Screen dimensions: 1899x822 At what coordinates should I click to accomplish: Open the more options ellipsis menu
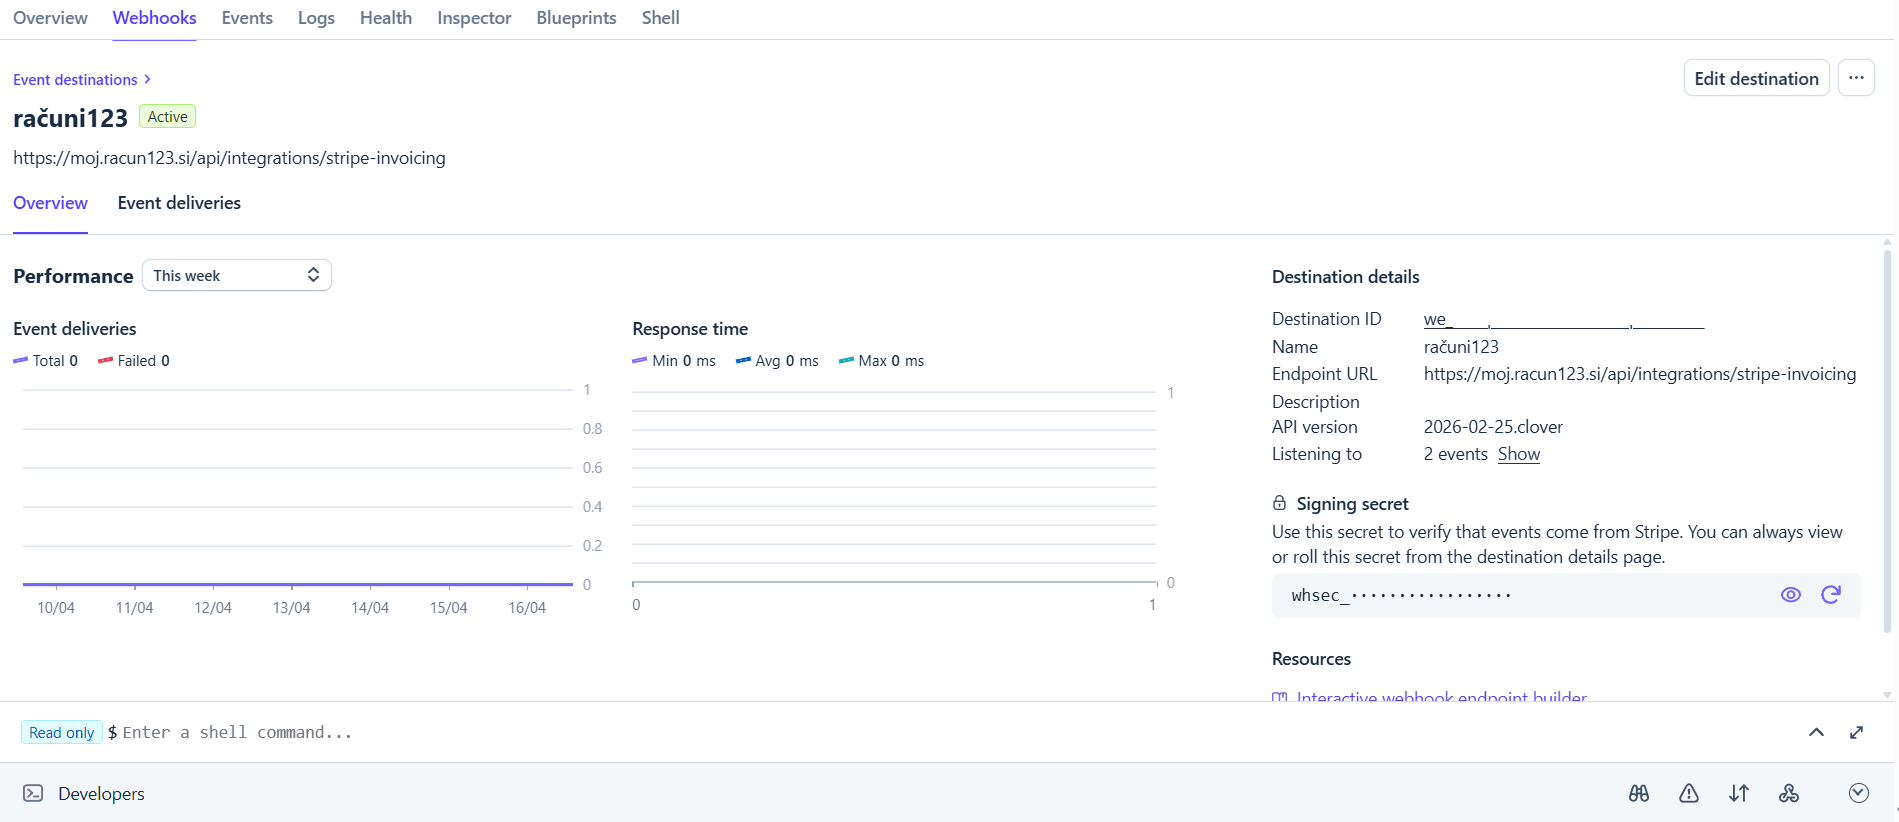click(x=1855, y=78)
